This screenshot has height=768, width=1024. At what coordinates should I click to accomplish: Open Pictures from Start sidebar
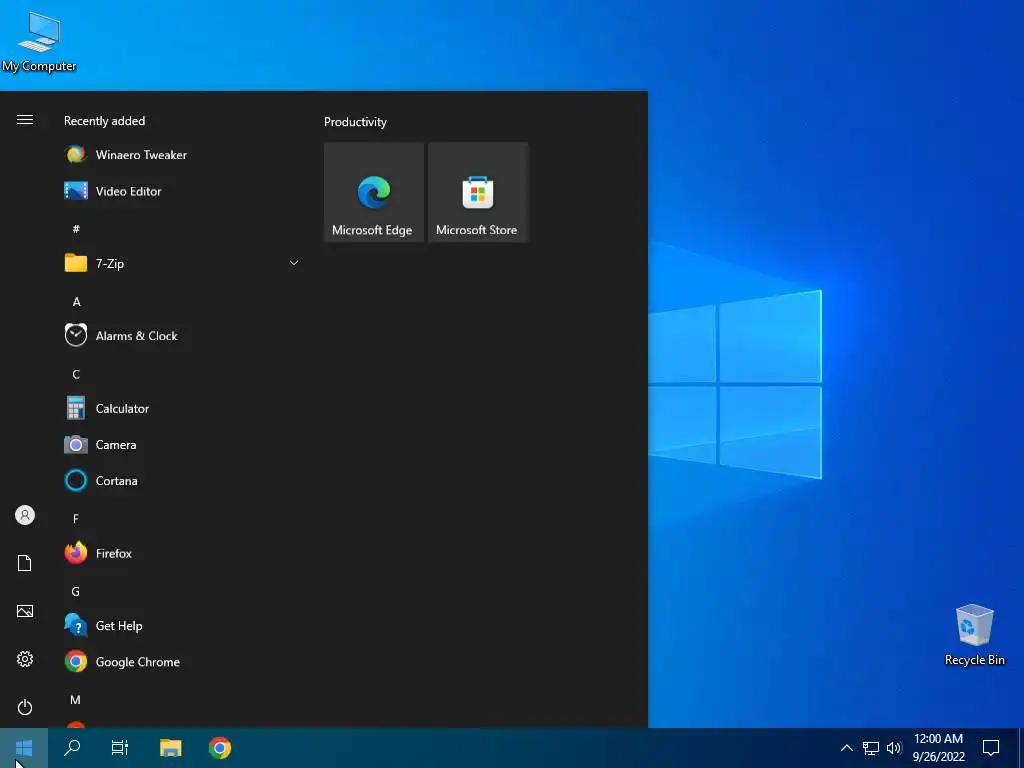click(x=25, y=611)
